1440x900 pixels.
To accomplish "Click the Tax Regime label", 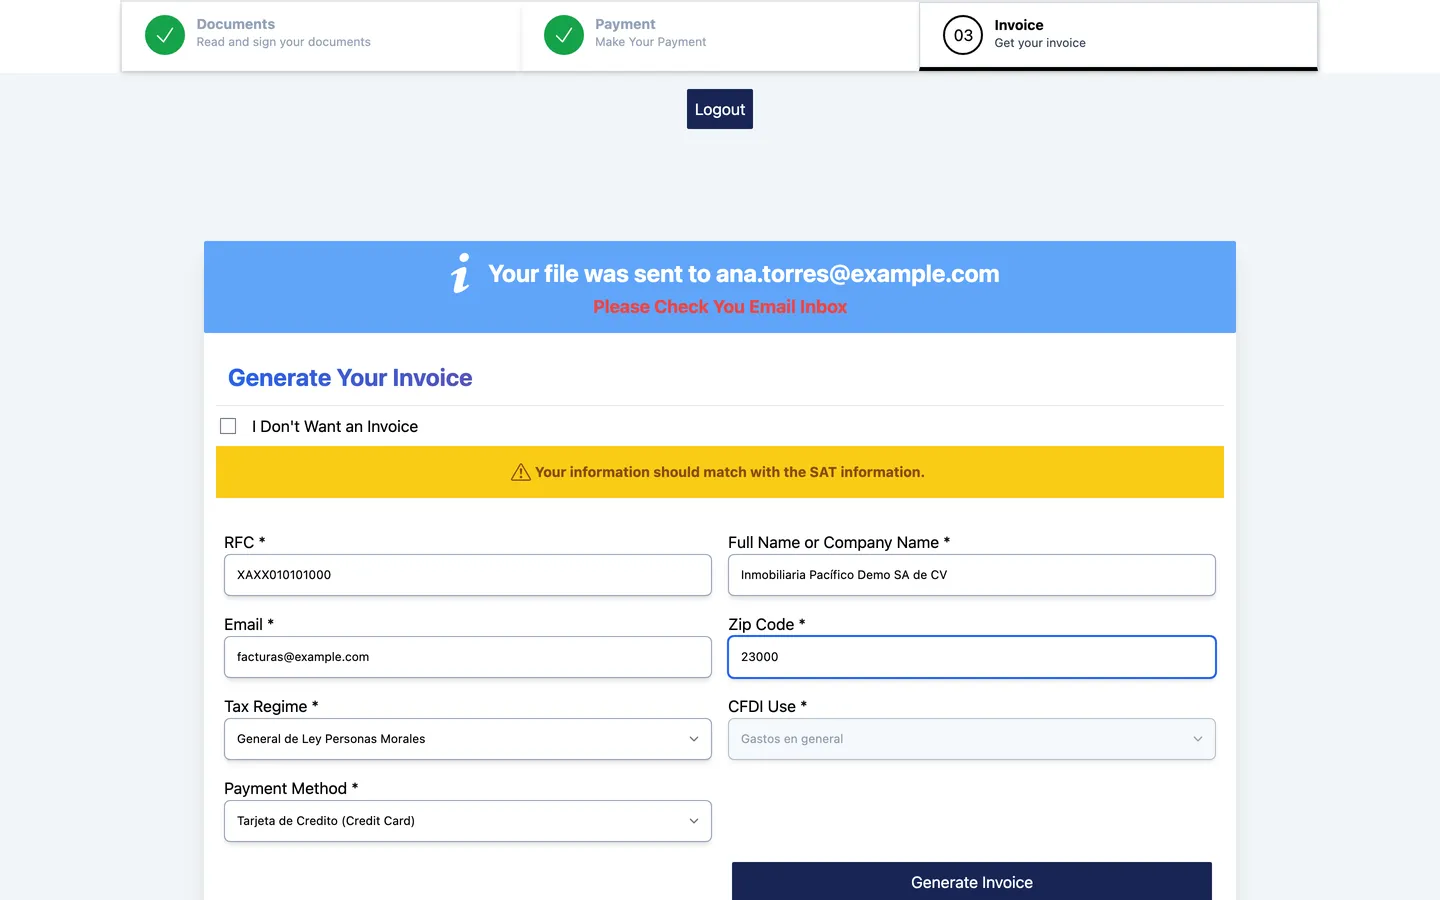I will pos(271,706).
